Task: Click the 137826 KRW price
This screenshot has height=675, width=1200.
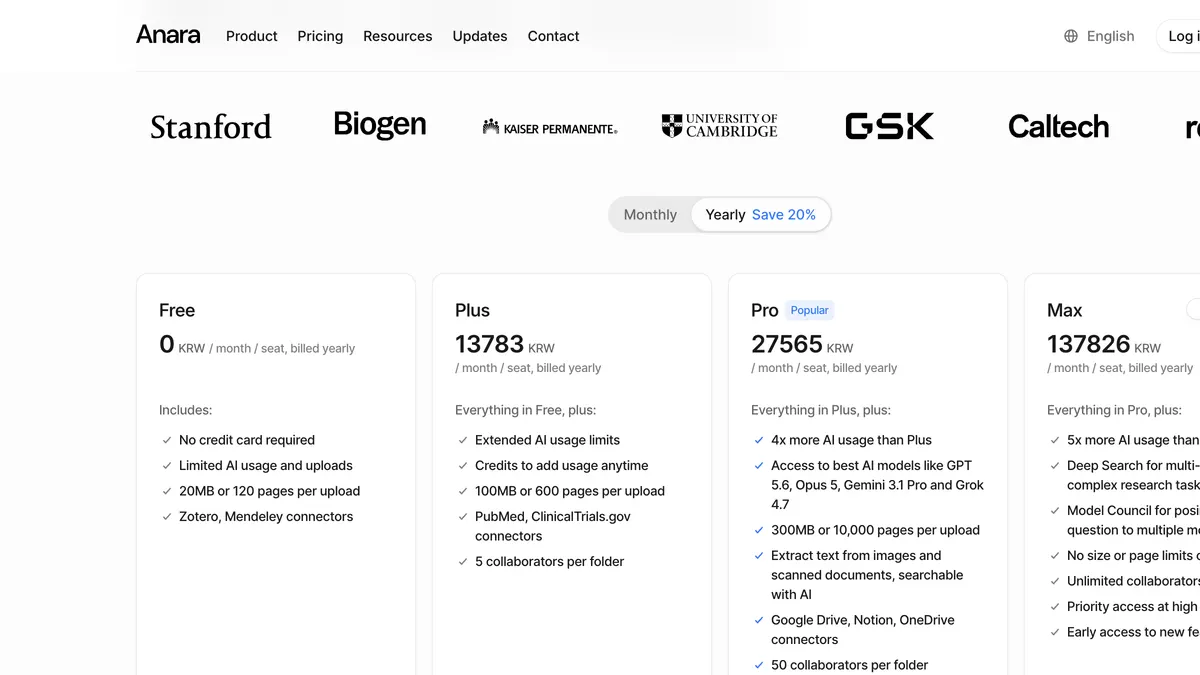Action: (x=1104, y=344)
